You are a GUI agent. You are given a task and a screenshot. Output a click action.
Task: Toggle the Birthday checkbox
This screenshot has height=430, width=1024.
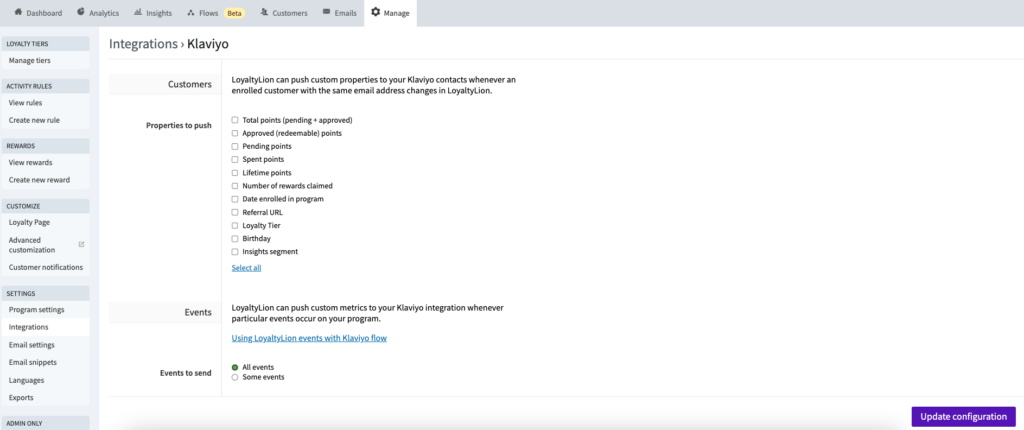pos(235,239)
